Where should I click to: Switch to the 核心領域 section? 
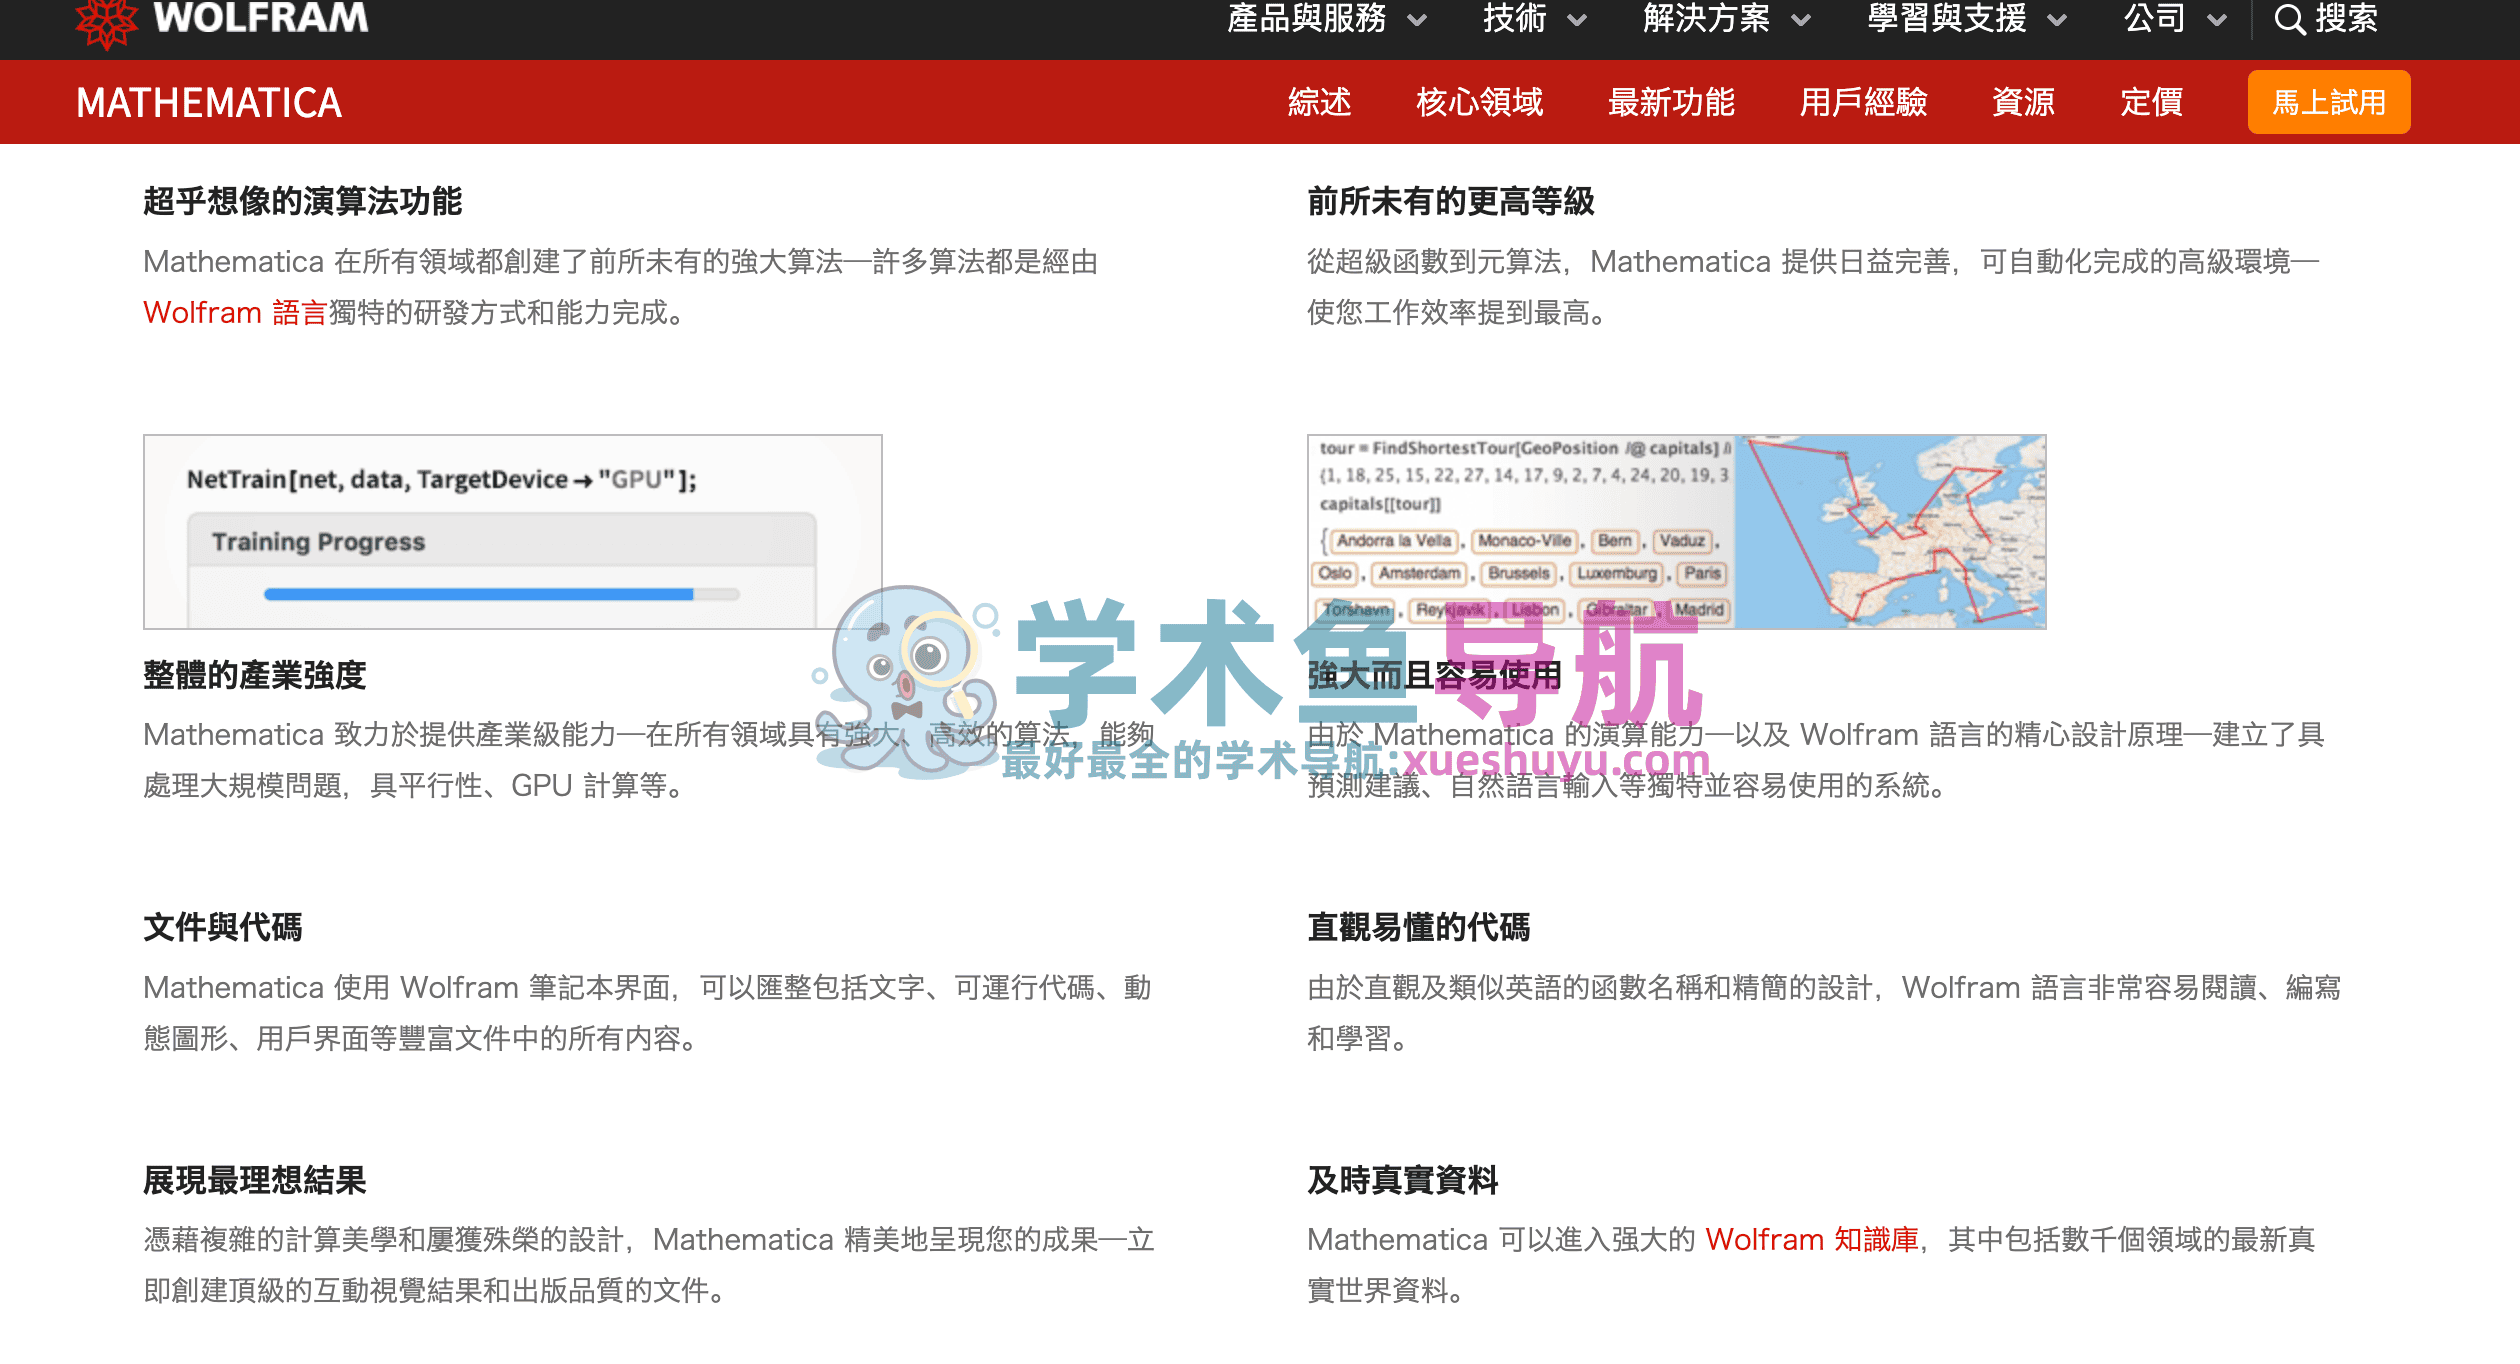pyautogui.click(x=1479, y=102)
